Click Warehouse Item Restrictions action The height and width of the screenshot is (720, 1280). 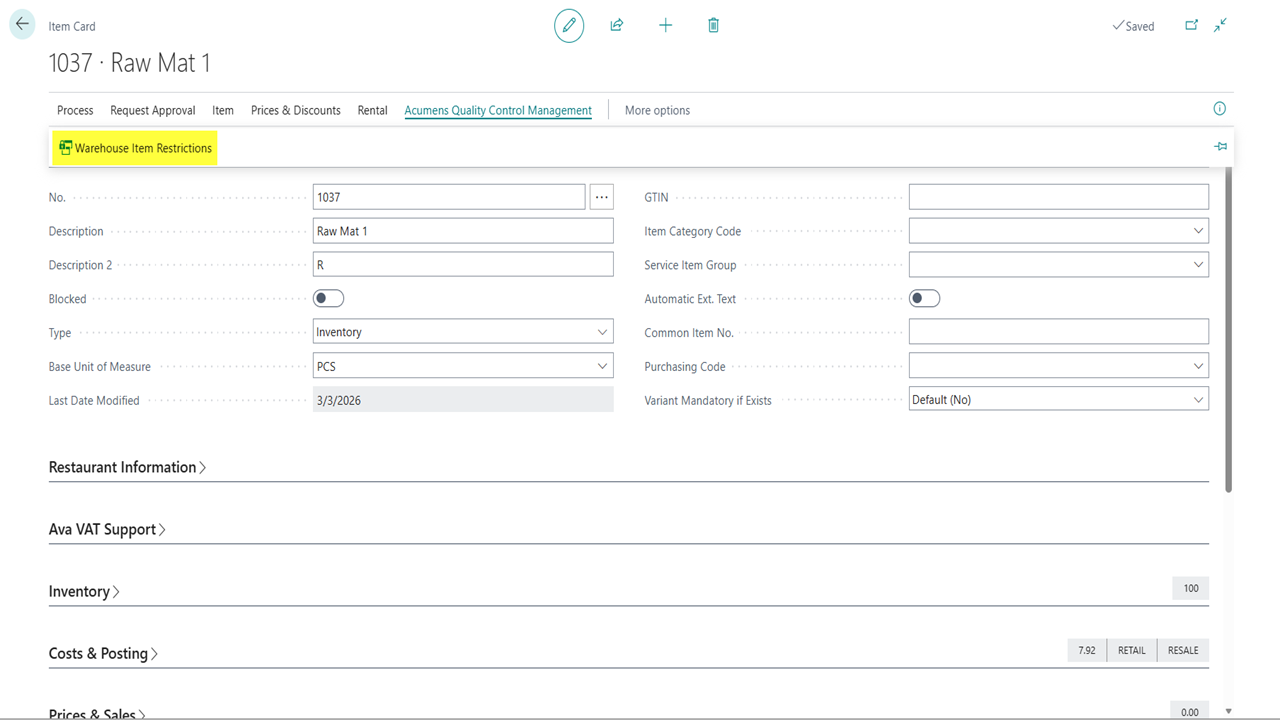[135, 148]
